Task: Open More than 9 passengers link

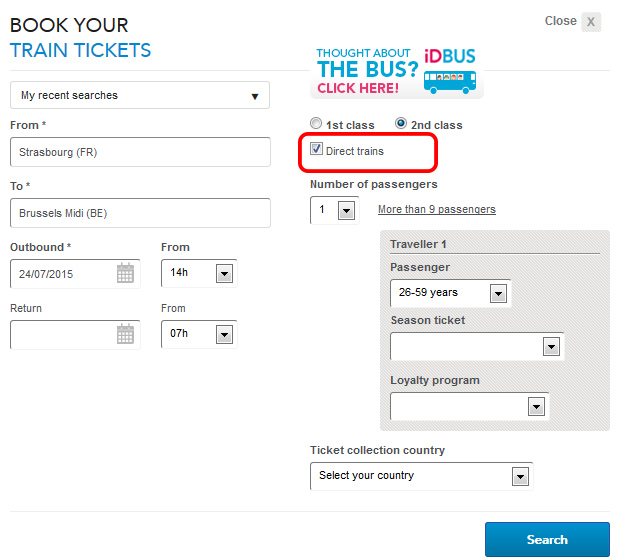Action: click(436, 210)
